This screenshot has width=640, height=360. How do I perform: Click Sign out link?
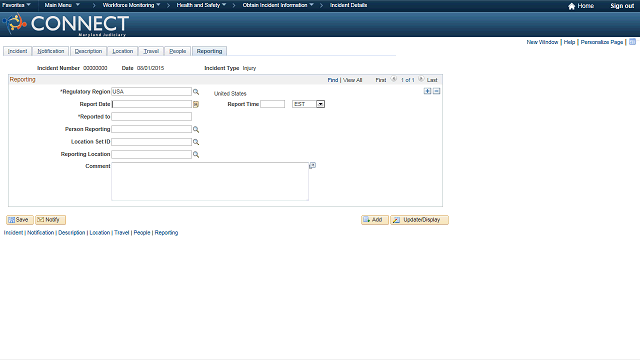coord(622,6)
